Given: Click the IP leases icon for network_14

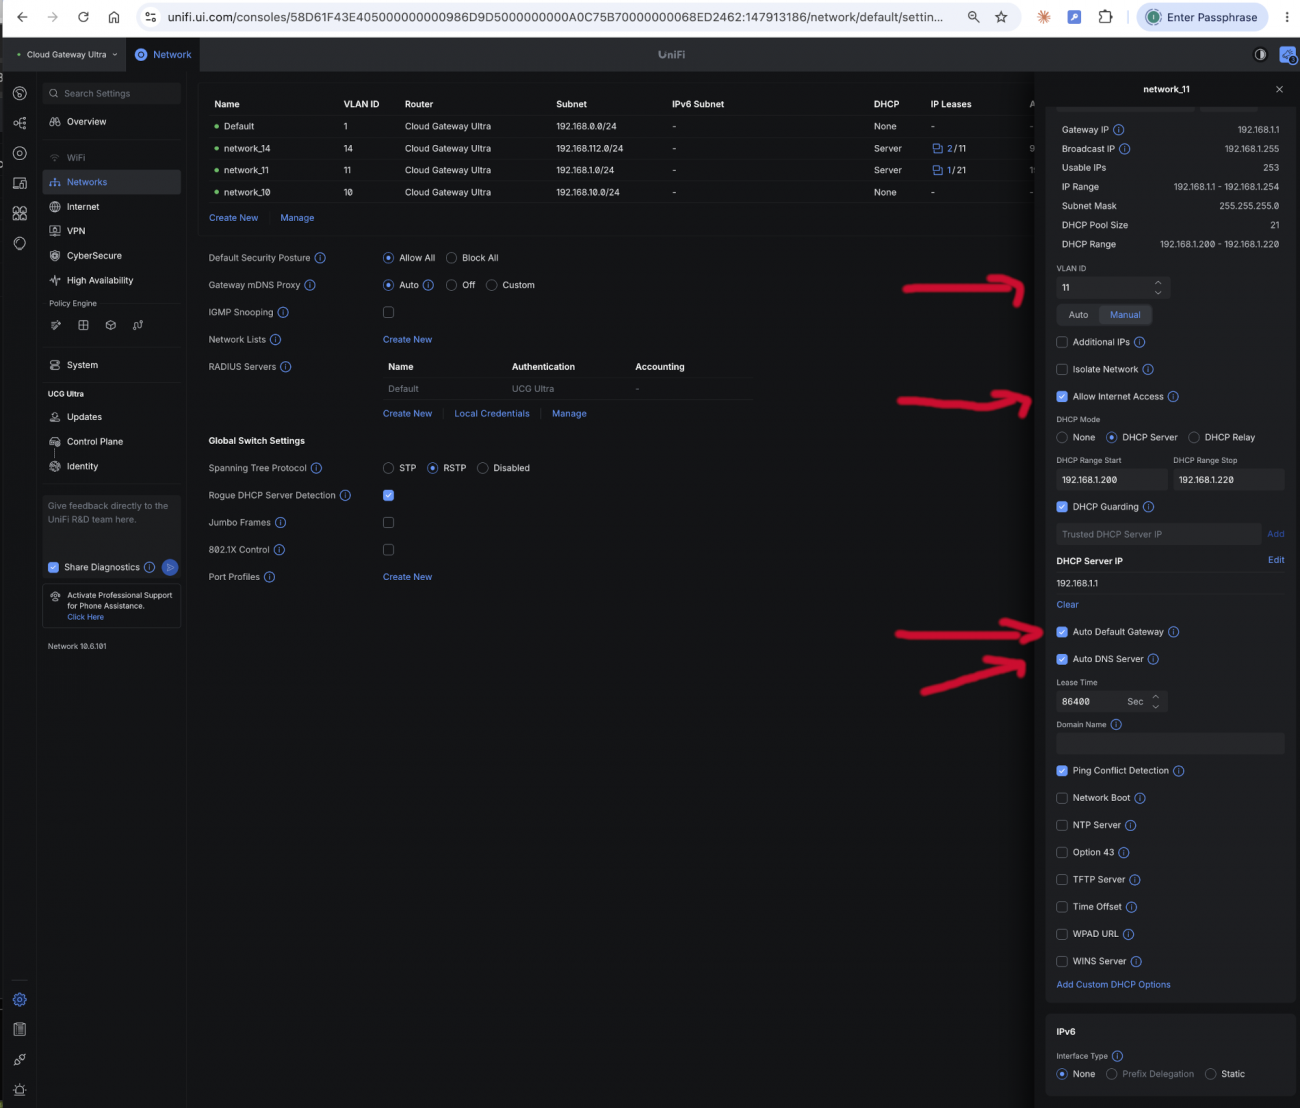Looking at the screenshot, I should point(937,148).
